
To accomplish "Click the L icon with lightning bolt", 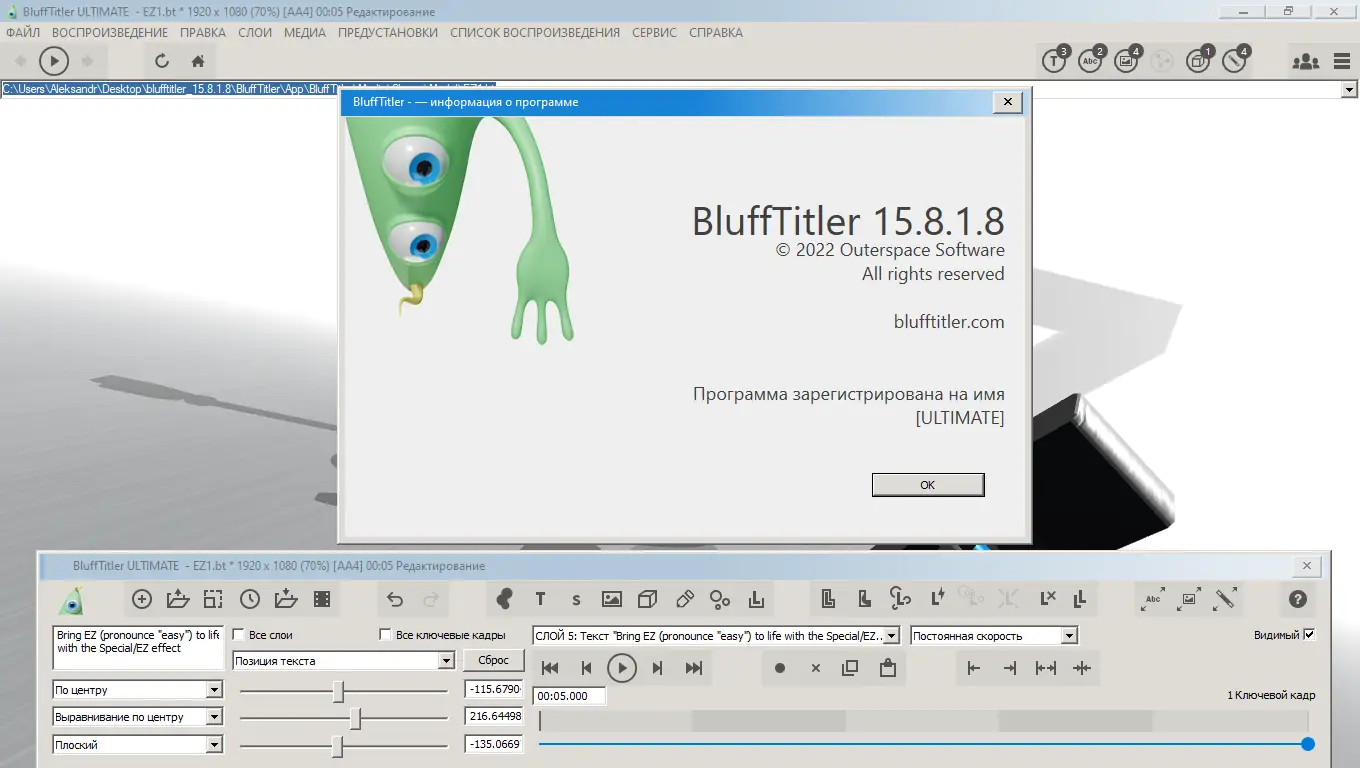I will (x=937, y=598).
